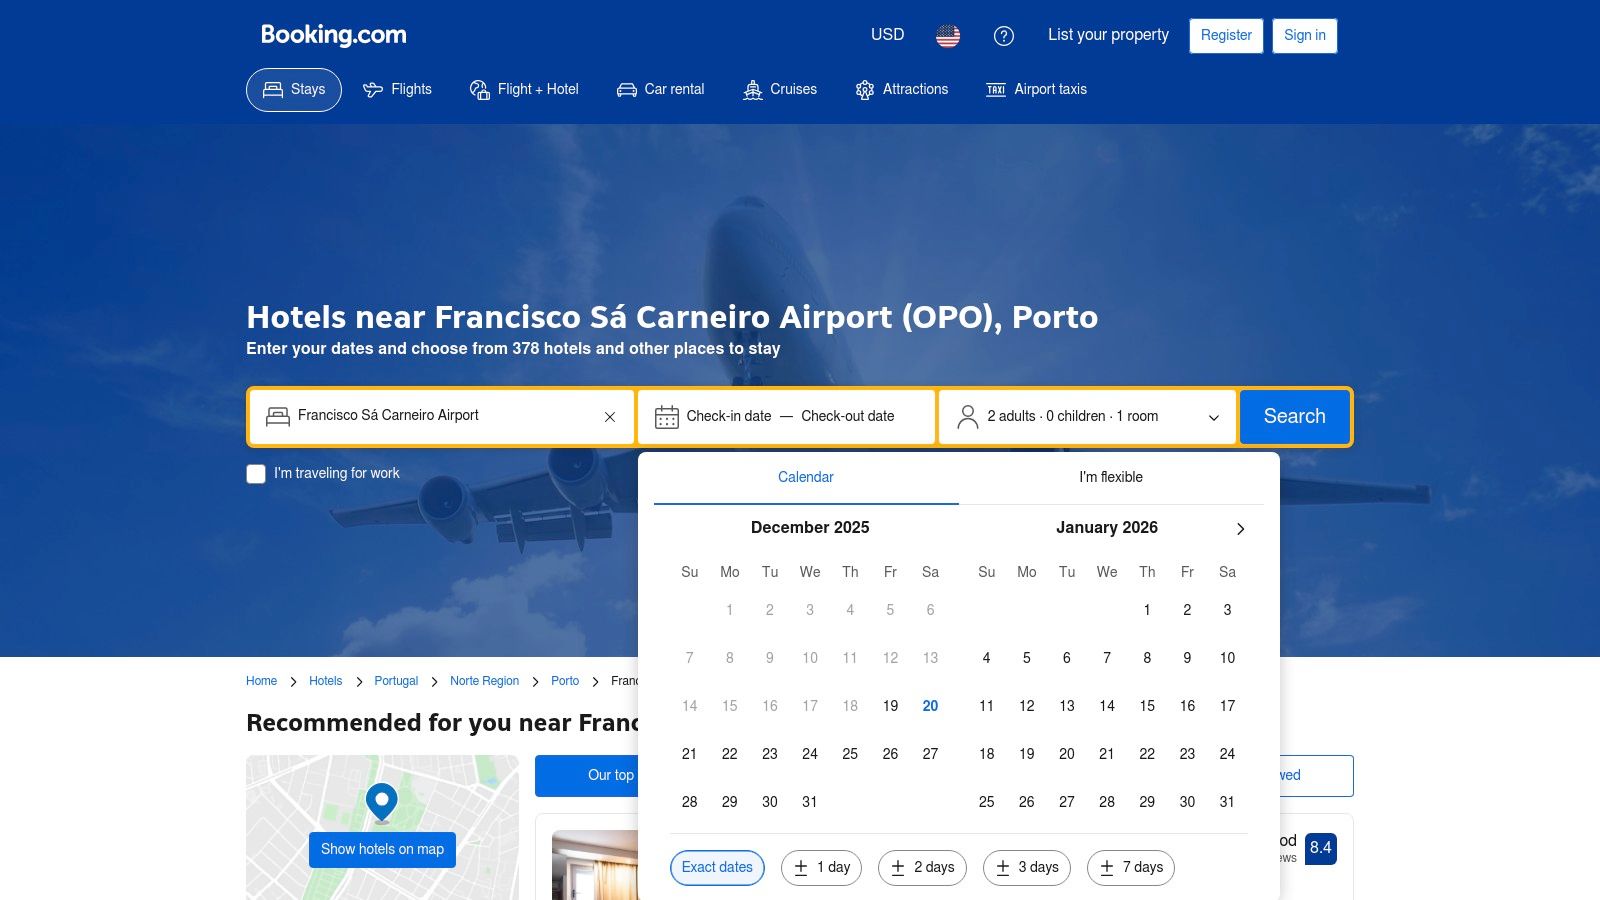
Task: Click the Register button
Action: point(1226,36)
